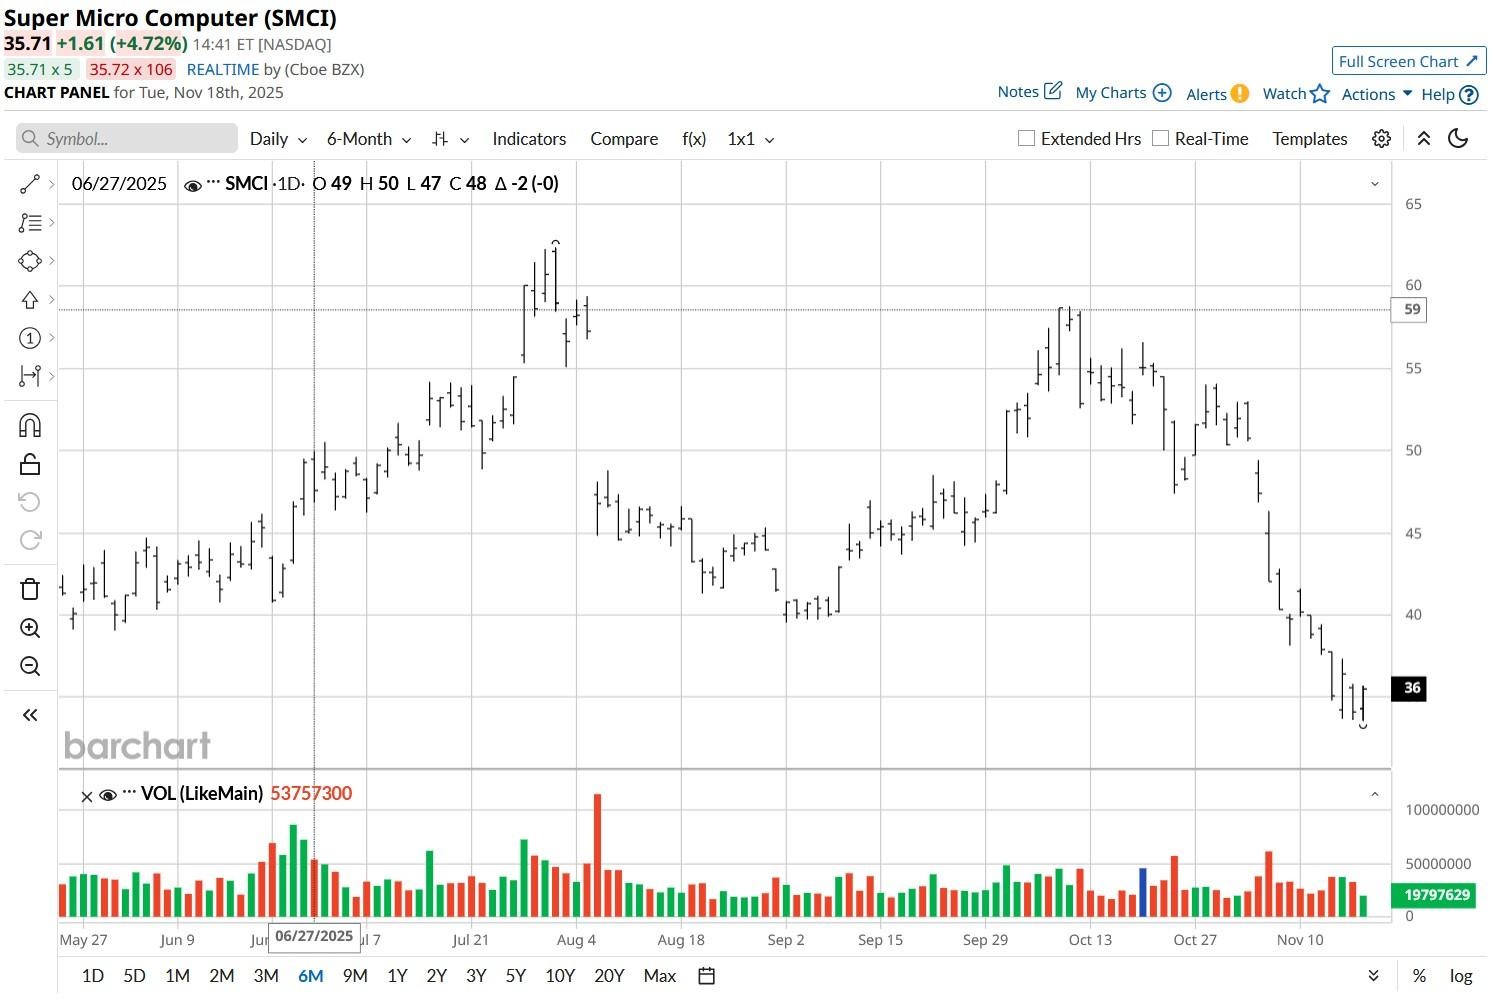Collapse the volume pane chevron

(x=1375, y=795)
